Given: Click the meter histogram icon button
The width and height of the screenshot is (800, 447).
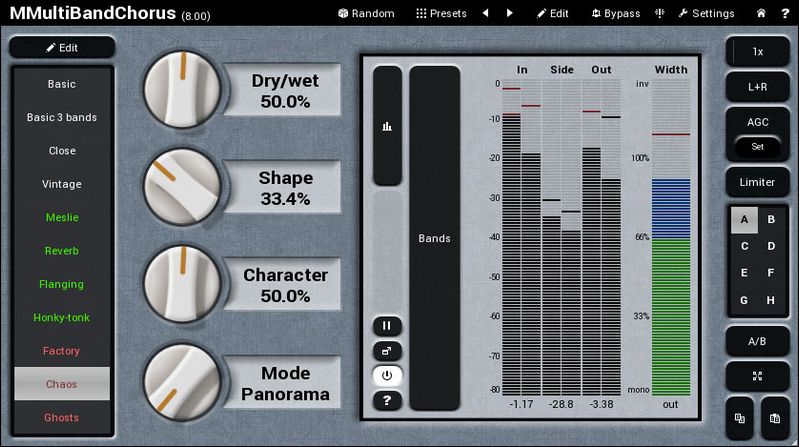Looking at the screenshot, I should [387, 126].
